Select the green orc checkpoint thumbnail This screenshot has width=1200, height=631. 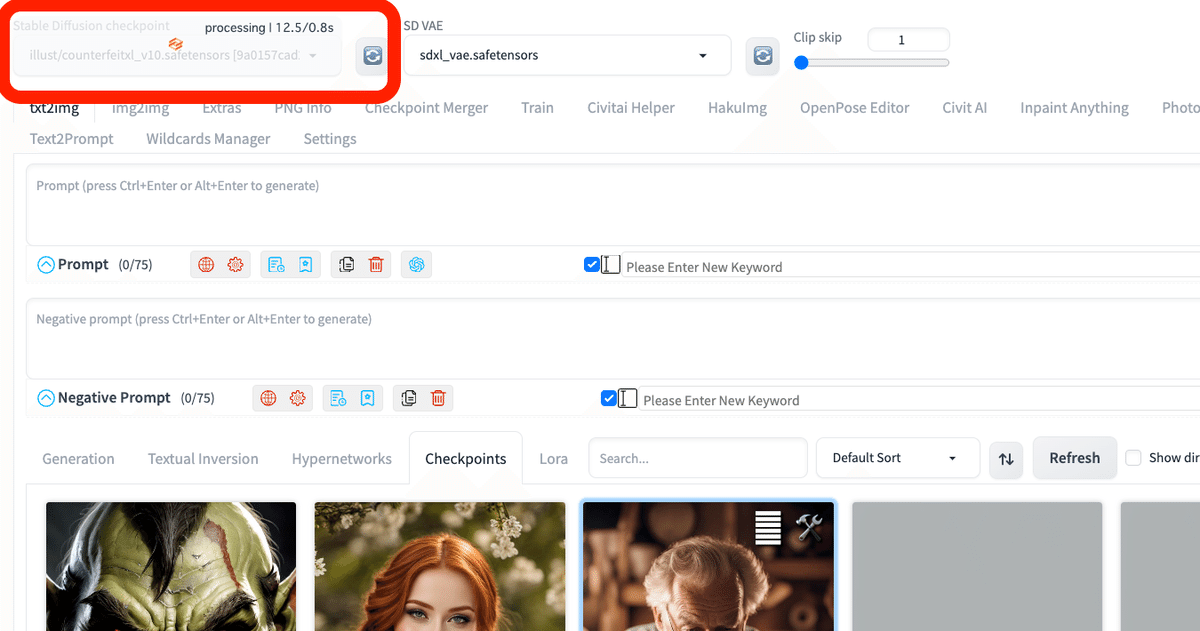171,566
